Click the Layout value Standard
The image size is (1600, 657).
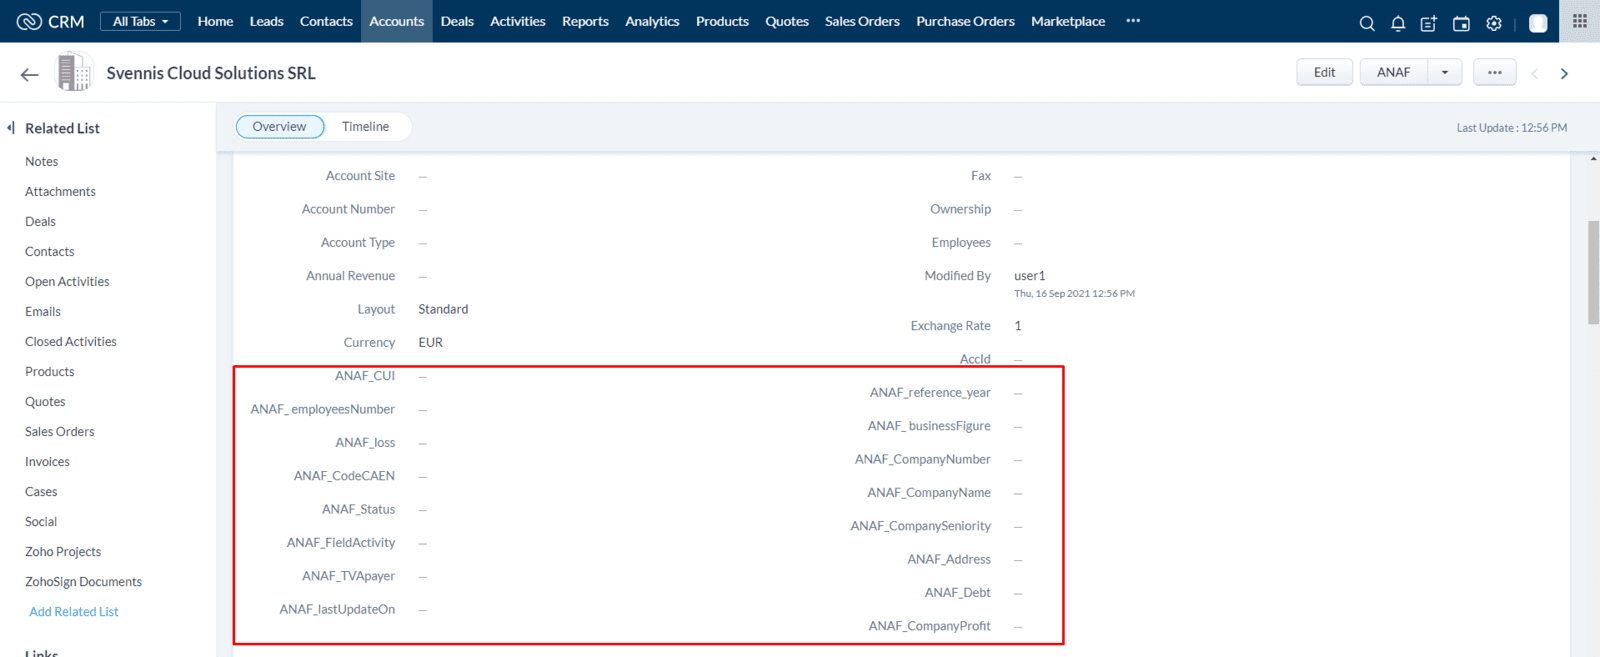tap(443, 309)
